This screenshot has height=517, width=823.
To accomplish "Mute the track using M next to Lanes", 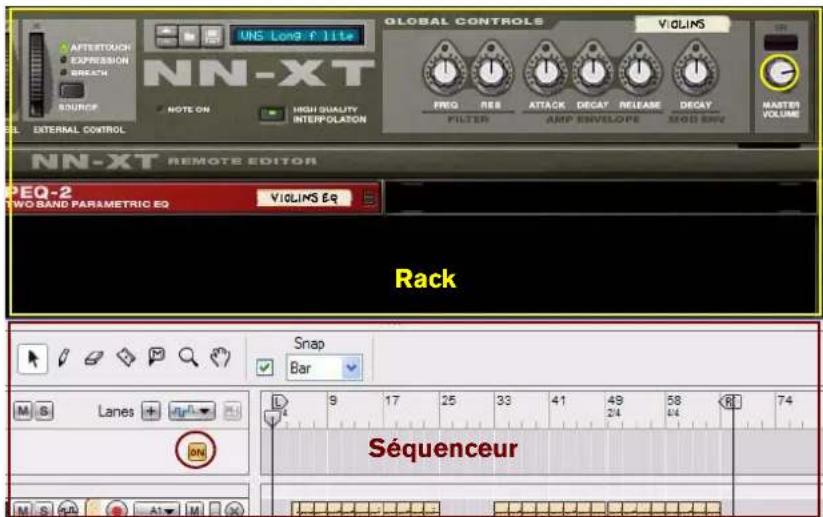I will tap(23, 411).
